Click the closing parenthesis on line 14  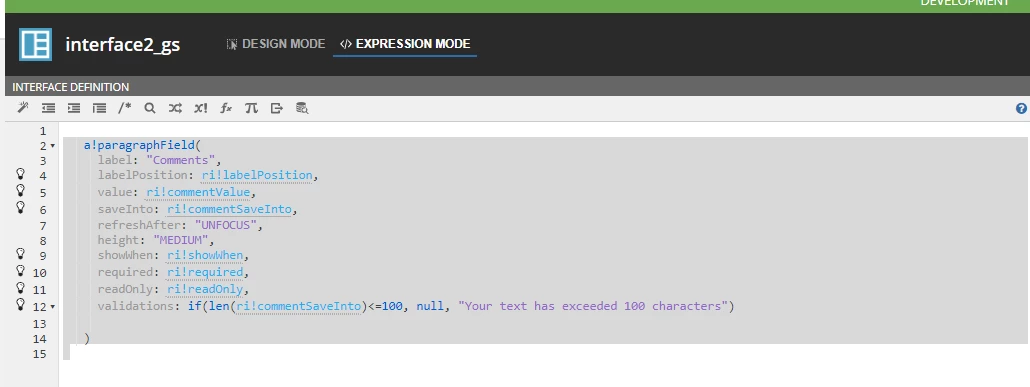coord(87,339)
